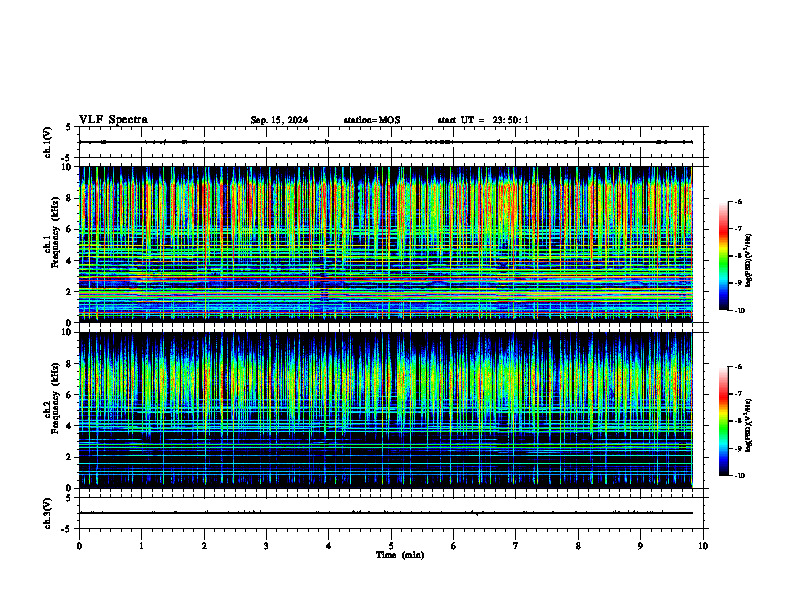Click the "10" tick on the time axis
Viewport: 792px width, 612px height.
703,546
